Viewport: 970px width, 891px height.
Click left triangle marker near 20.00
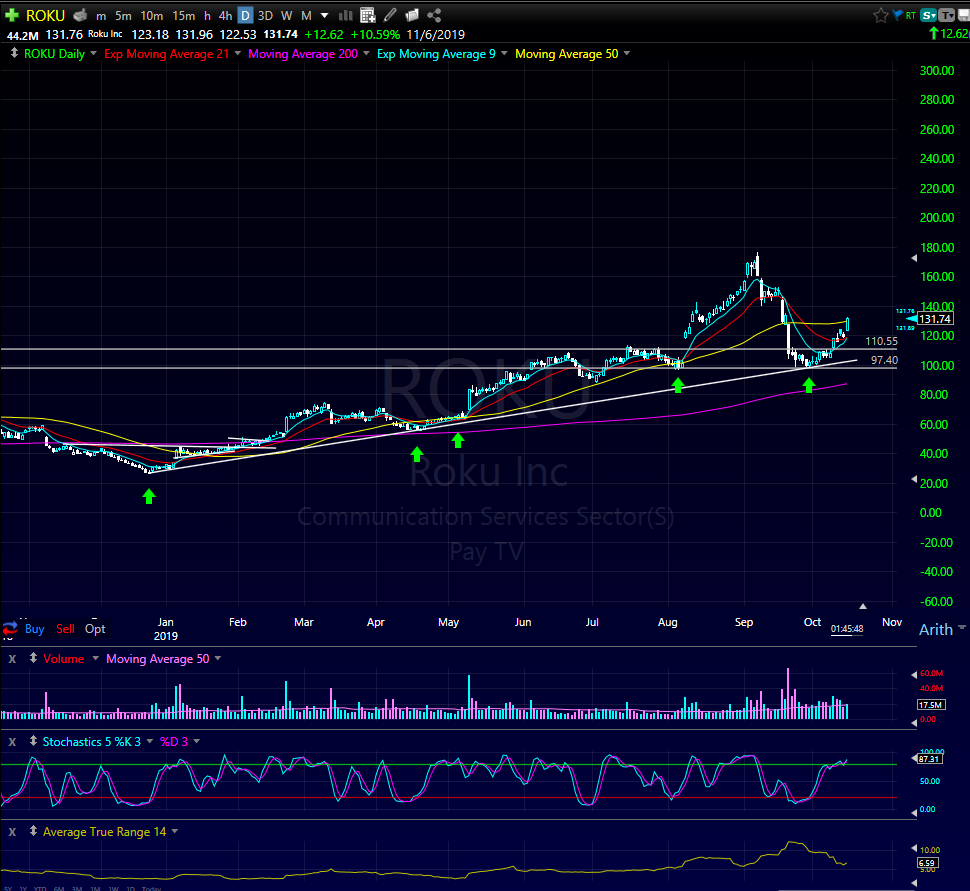pyautogui.click(x=914, y=479)
